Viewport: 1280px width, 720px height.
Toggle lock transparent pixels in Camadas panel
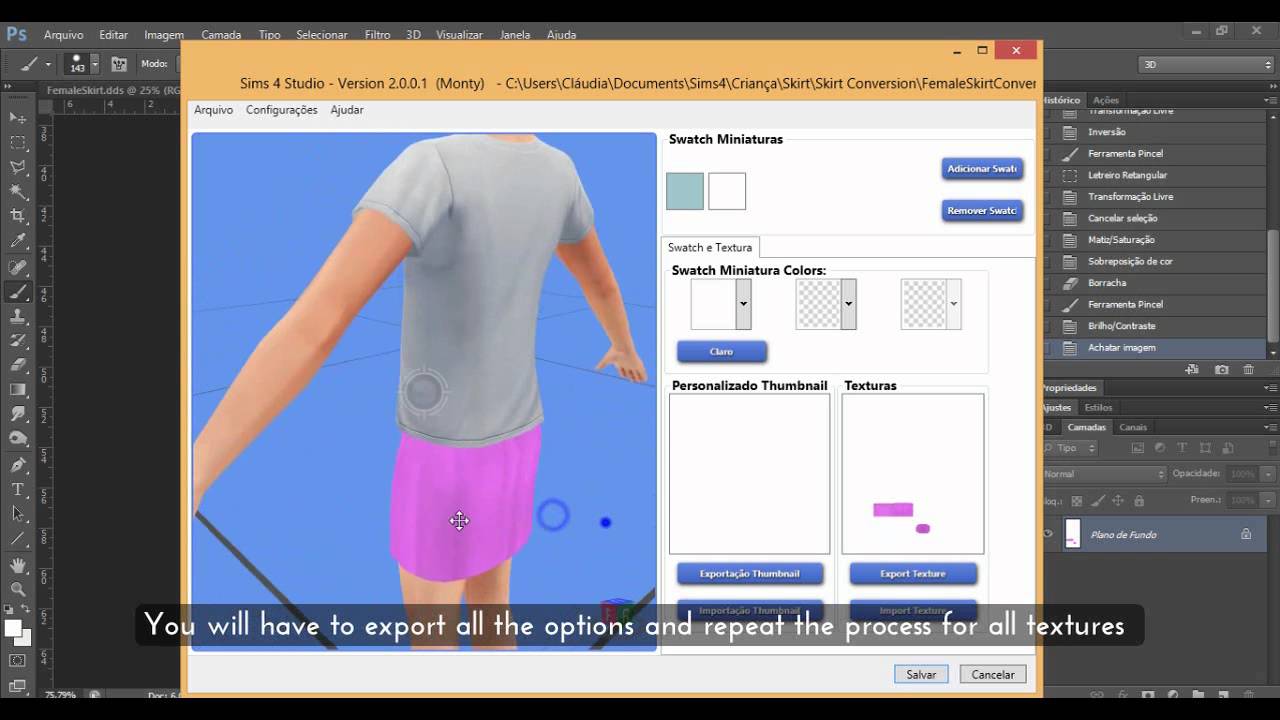[x=1076, y=500]
